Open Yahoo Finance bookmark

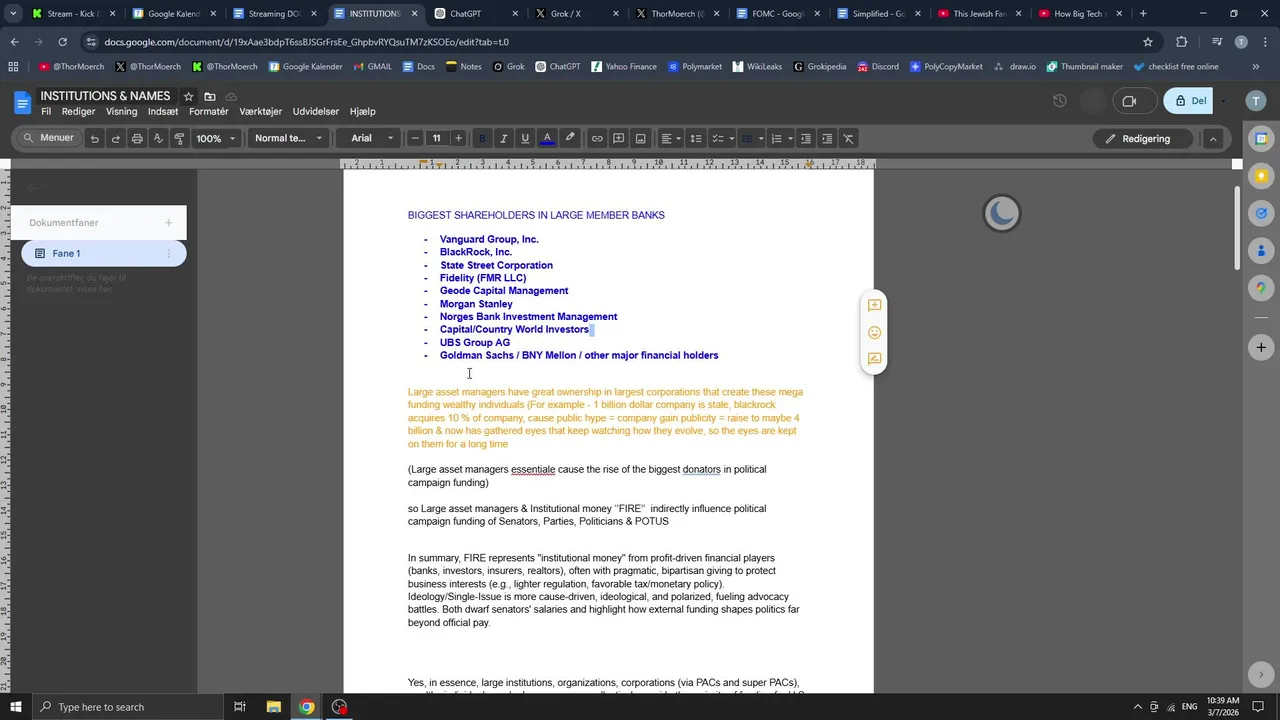click(x=623, y=66)
